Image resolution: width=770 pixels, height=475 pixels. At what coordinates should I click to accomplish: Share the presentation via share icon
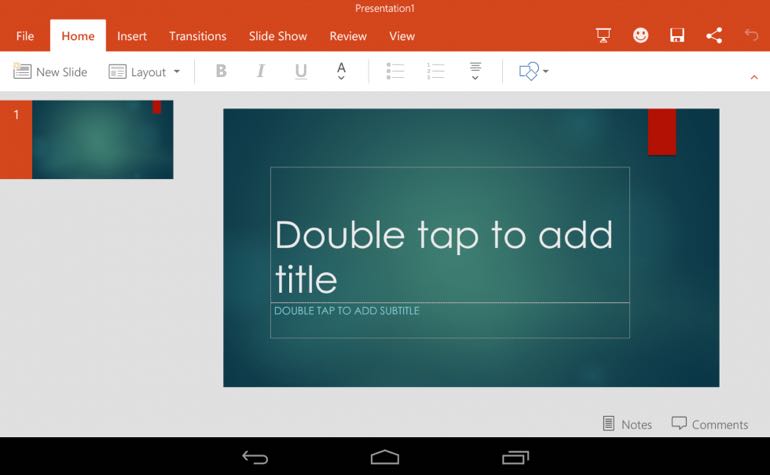coord(714,36)
